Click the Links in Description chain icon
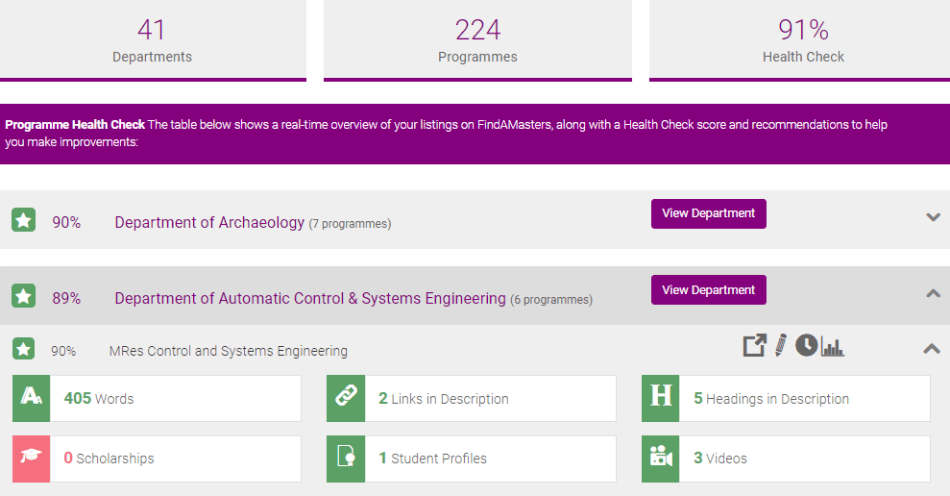 tap(346, 398)
